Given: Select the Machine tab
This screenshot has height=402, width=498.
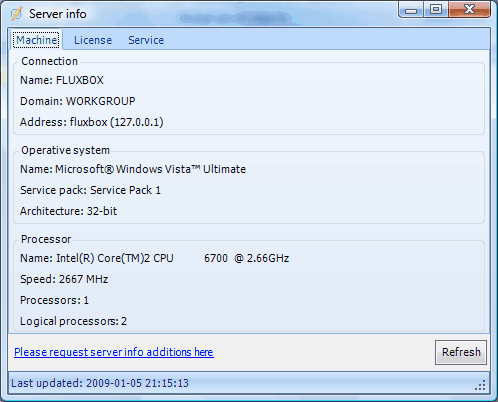Looking at the screenshot, I should tap(36, 40).
